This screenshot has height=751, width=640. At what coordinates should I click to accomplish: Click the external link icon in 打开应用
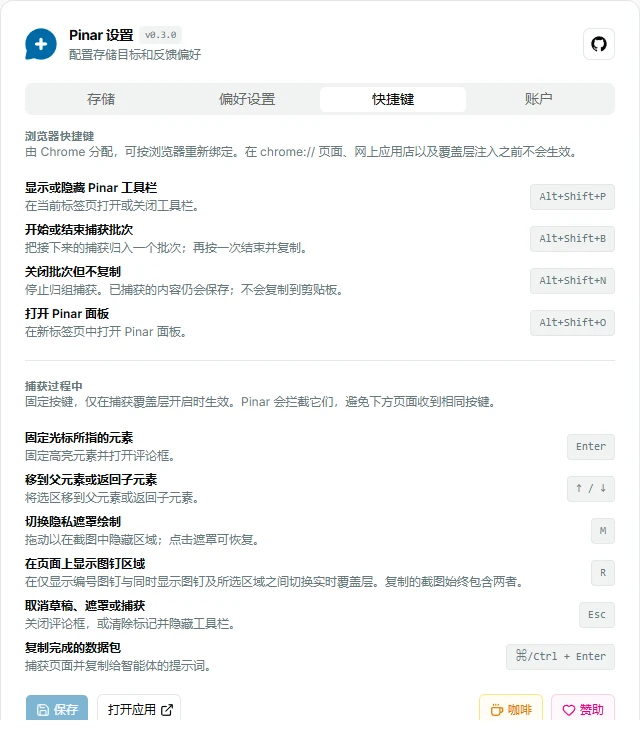click(x=167, y=710)
